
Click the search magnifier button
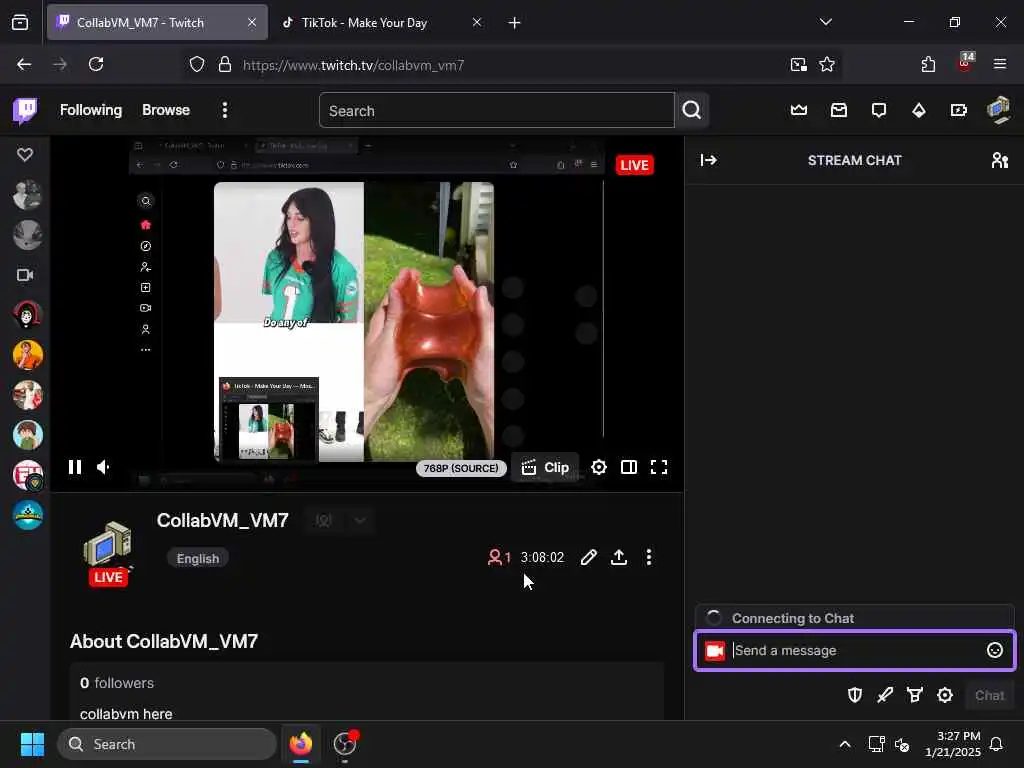click(x=692, y=110)
